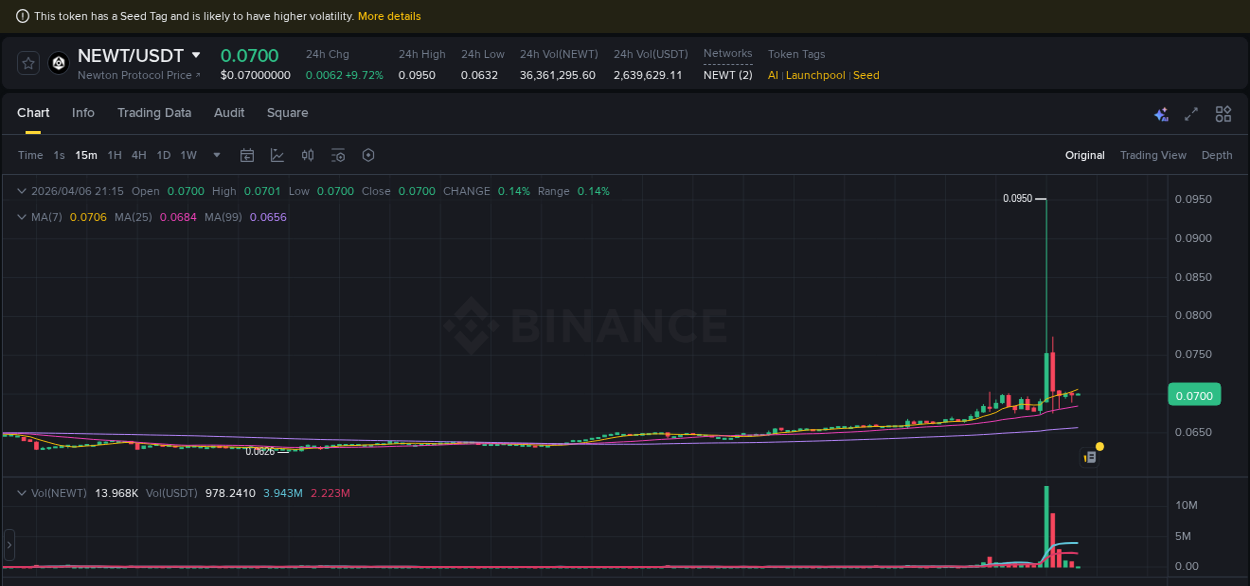Open the Trading Data tab
The width and height of the screenshot is (1250, 586).
click(154, 113)
